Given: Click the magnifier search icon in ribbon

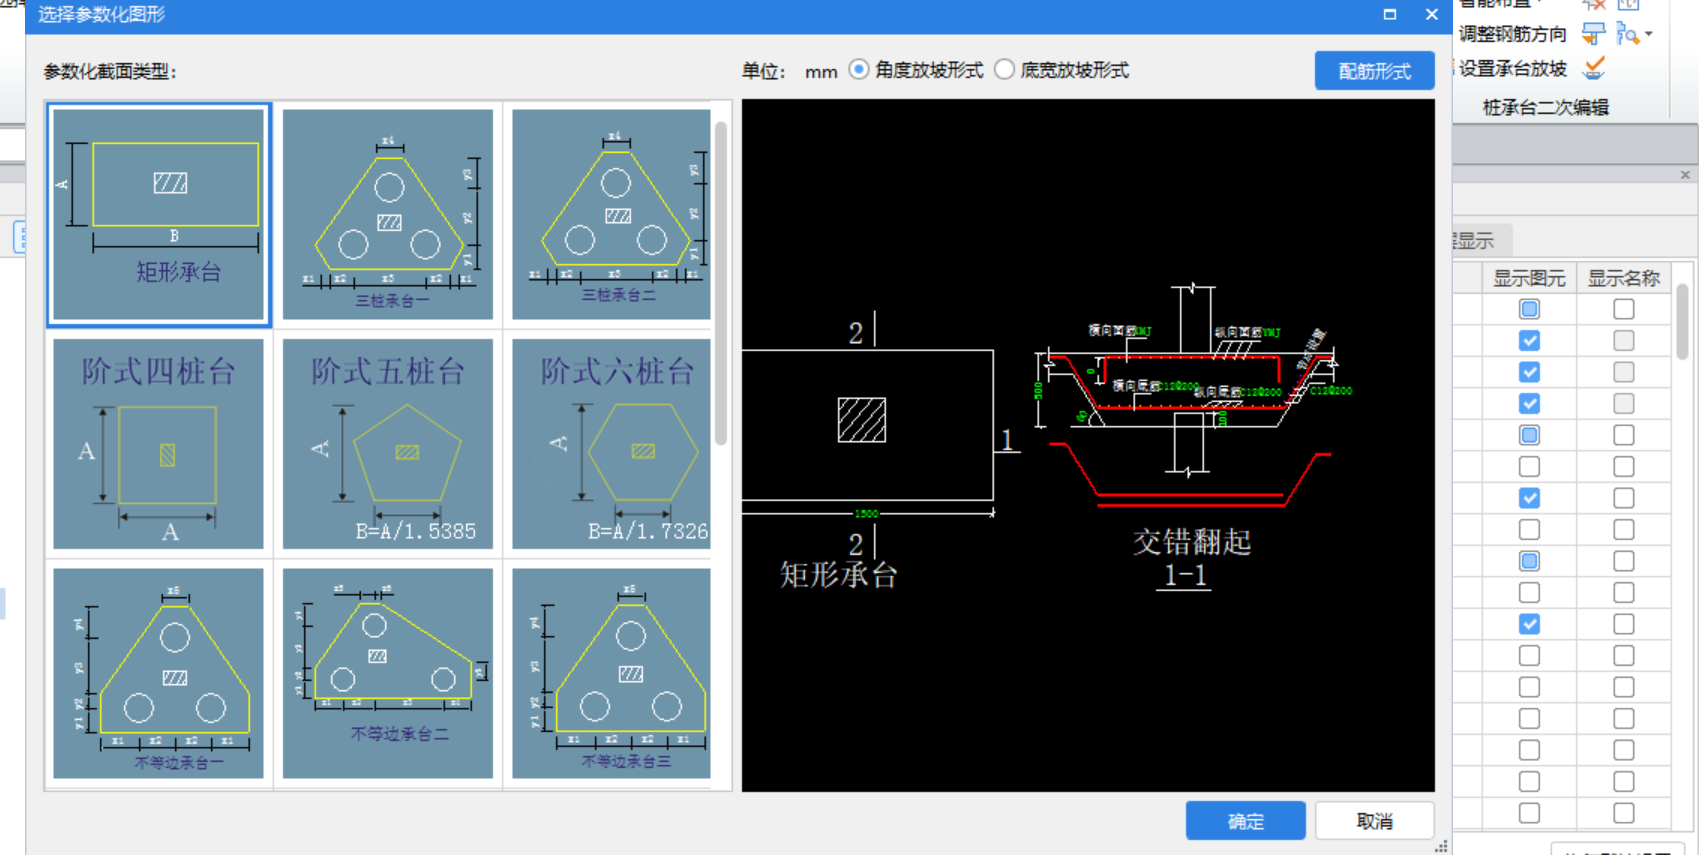Looking at the screenshot, I should click(x=1628, y=34).
